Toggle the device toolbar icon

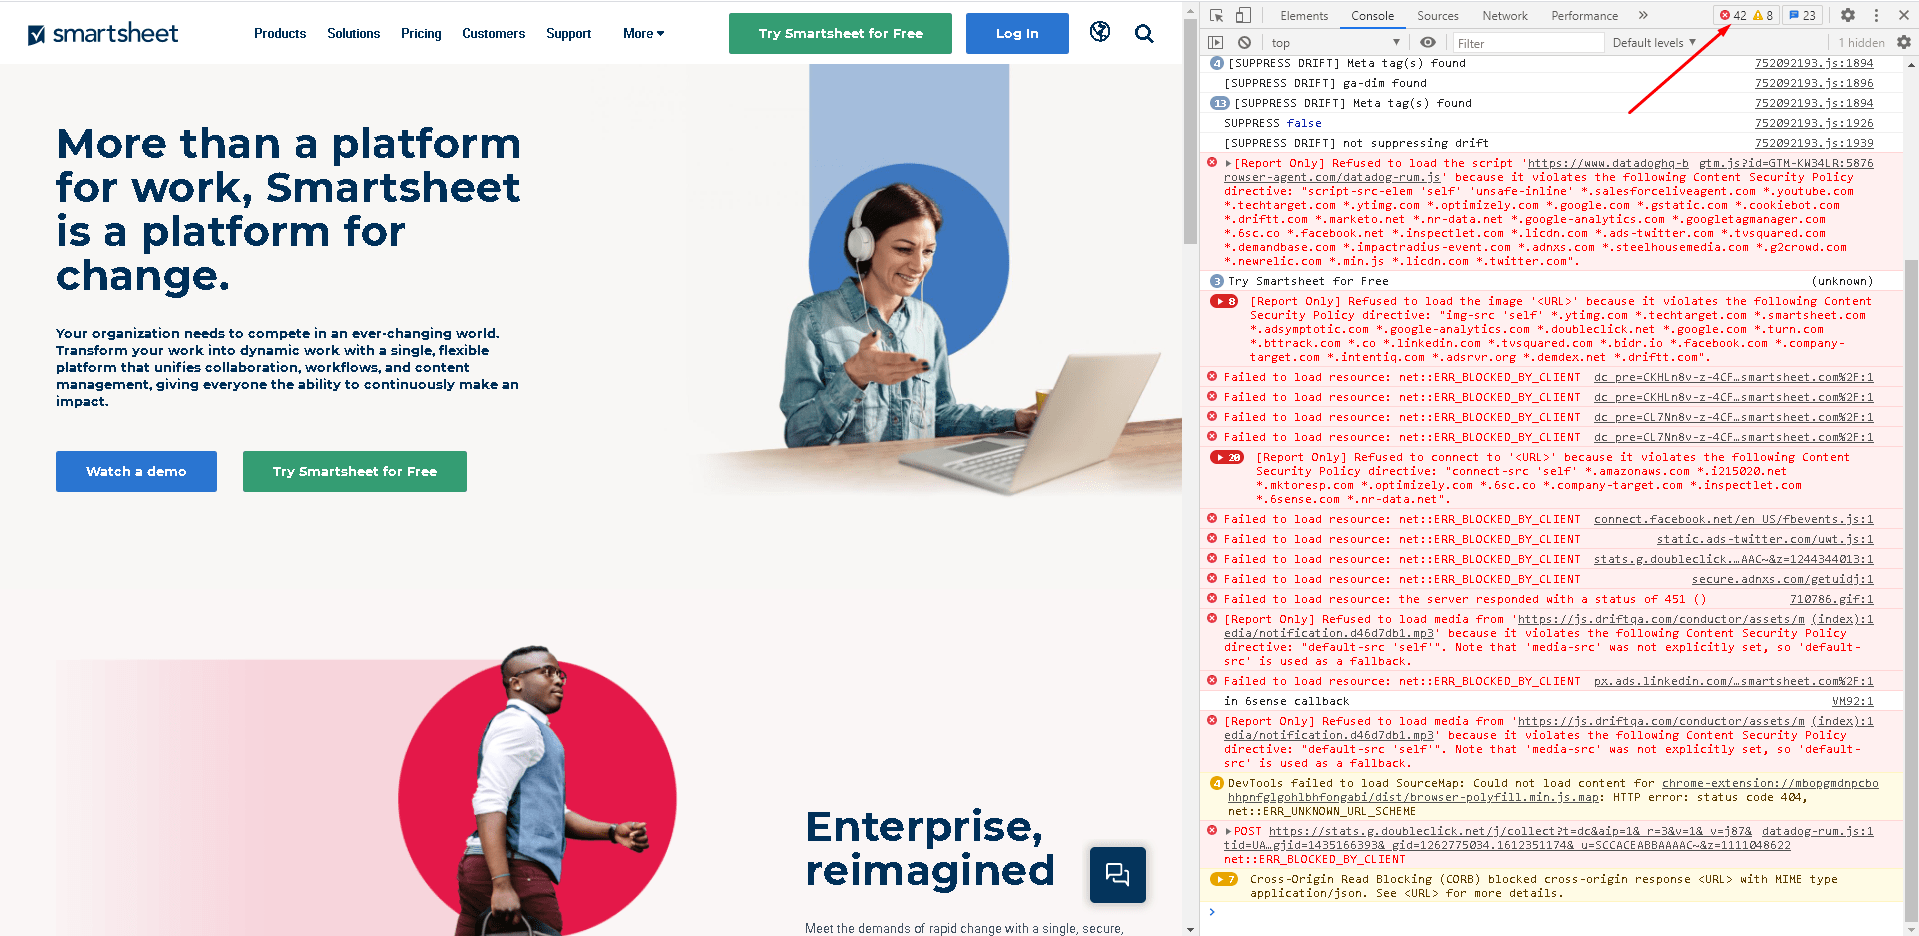click(x=1243, y=15)
